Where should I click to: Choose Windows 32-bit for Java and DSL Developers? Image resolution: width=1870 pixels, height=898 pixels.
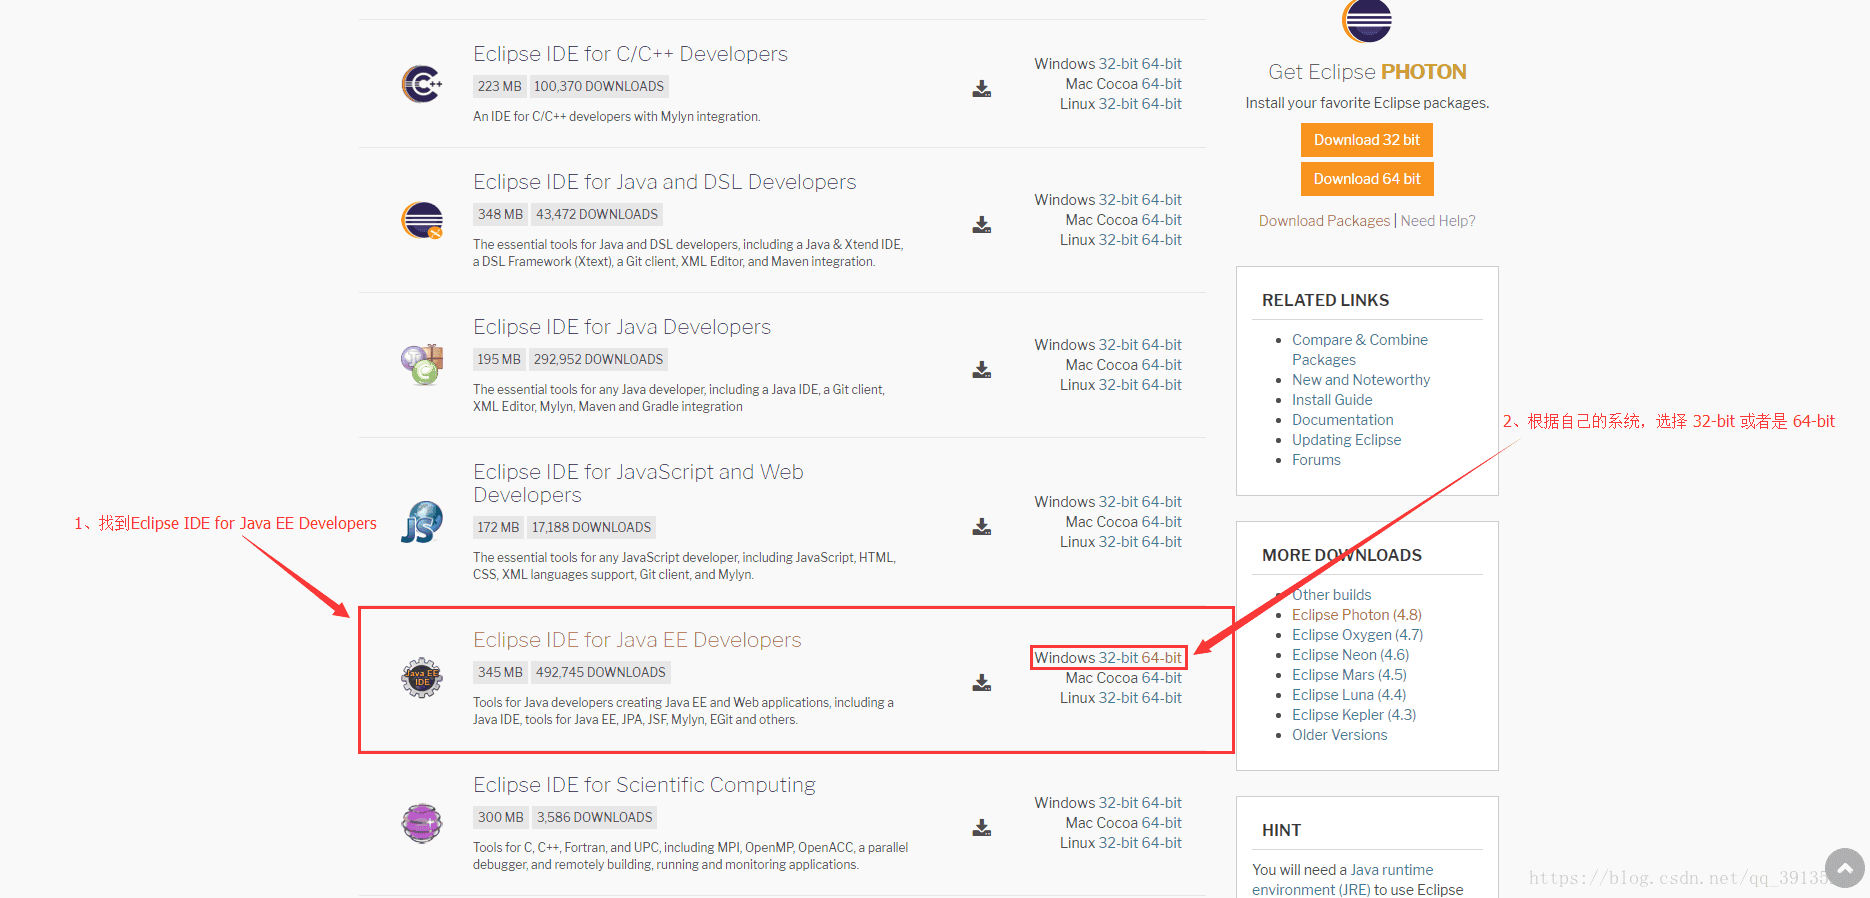1118,200
